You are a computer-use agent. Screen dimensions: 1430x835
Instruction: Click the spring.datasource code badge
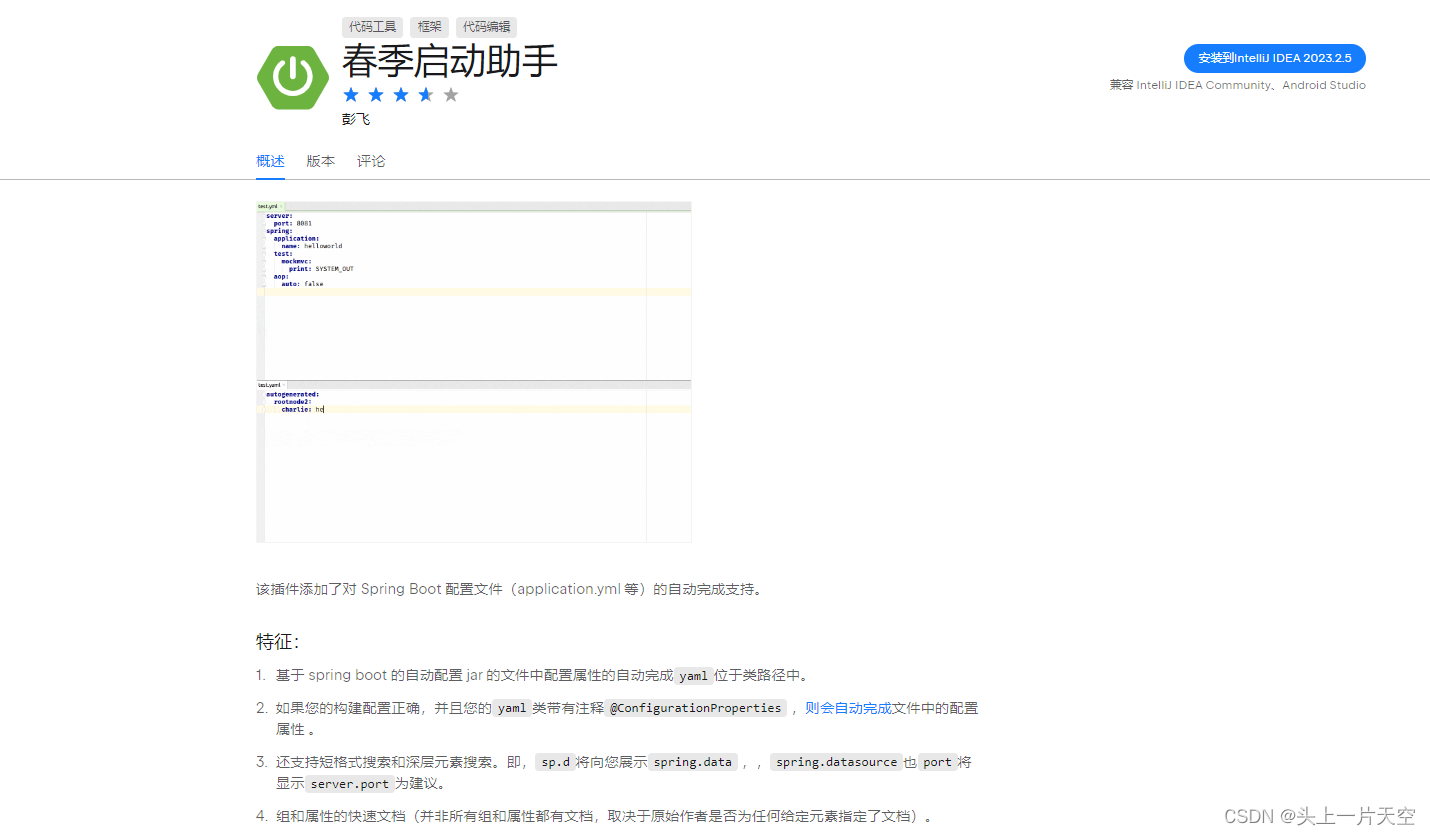pyautogui.click(x=836, y=761)
